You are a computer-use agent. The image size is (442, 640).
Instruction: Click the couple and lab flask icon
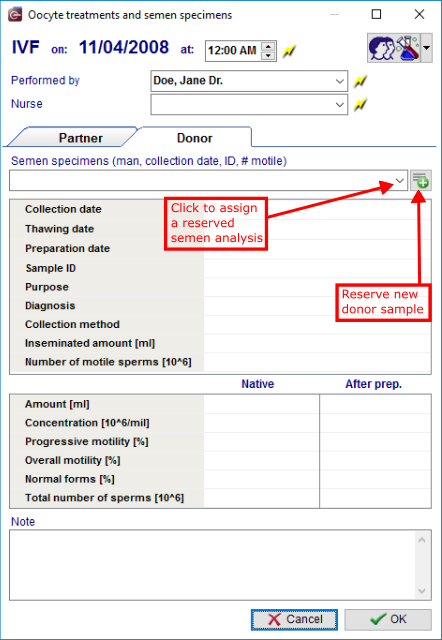click(394, 48)
